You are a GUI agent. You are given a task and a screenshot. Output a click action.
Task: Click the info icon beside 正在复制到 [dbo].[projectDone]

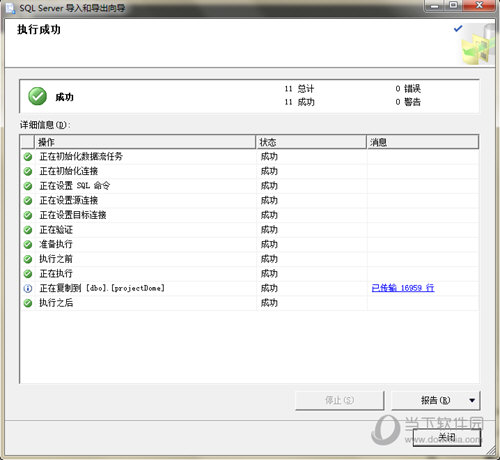(28, 288)
